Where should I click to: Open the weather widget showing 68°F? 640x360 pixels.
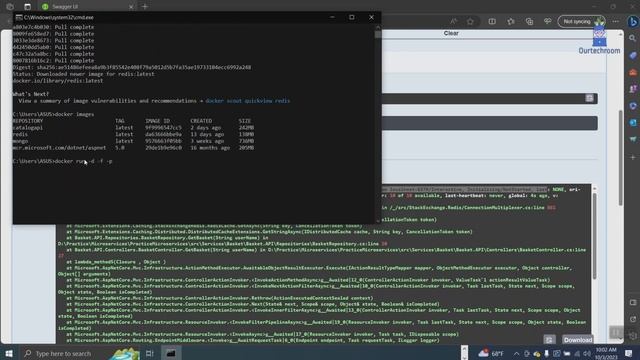(x=491, y=353)
